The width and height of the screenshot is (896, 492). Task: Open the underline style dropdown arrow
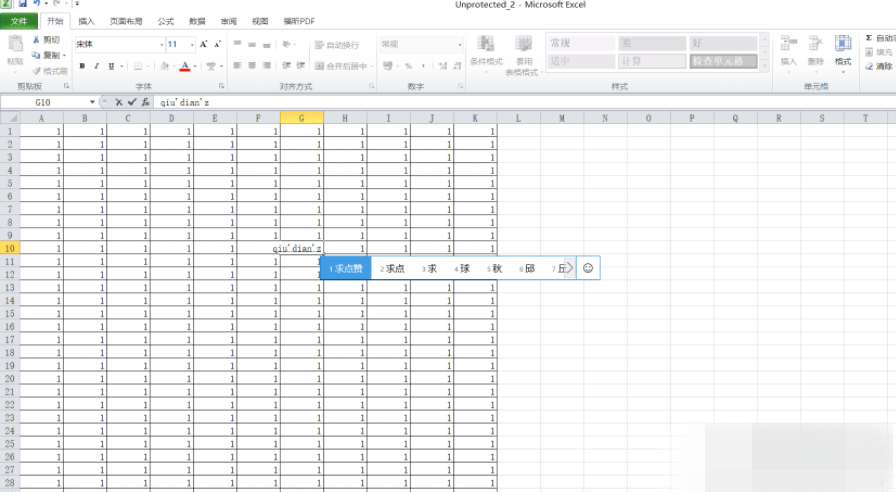[x=122, y=66]
